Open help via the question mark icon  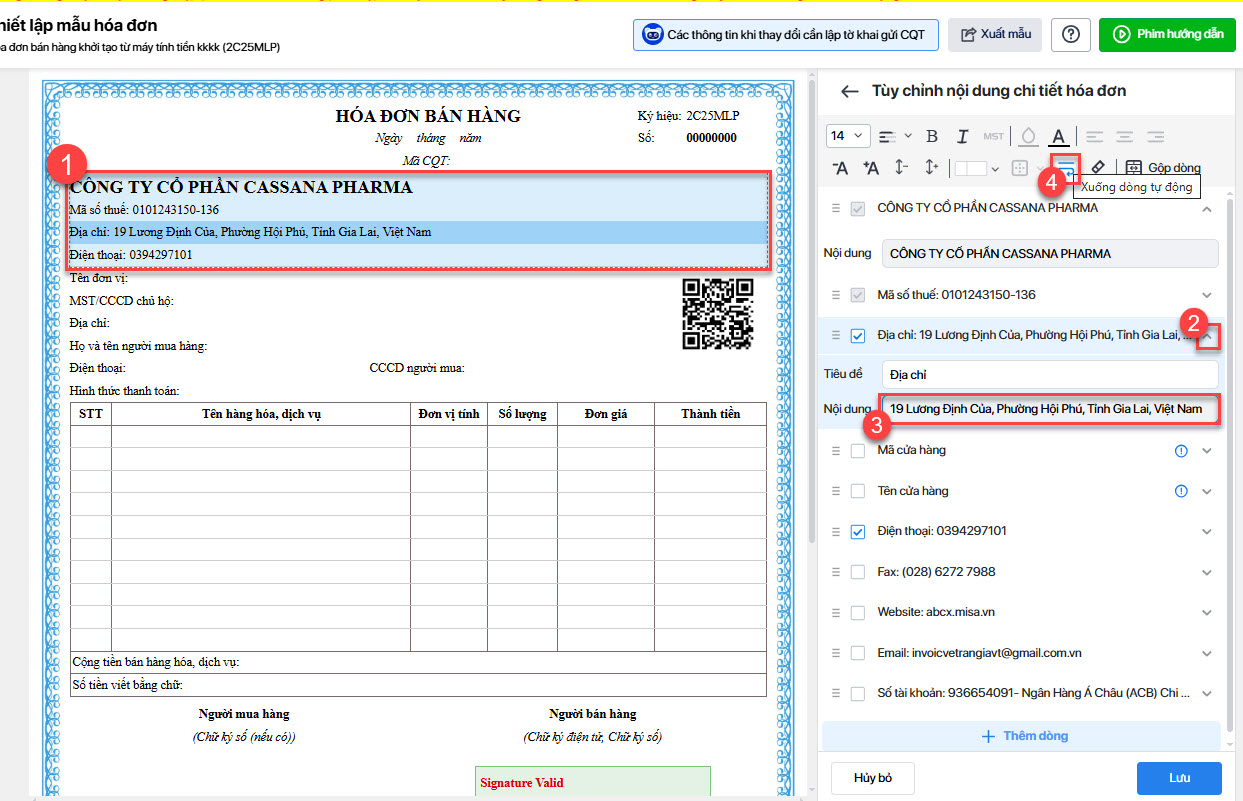[x=1071, y=34]
